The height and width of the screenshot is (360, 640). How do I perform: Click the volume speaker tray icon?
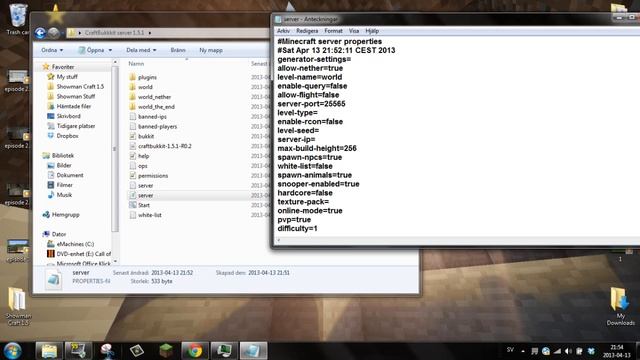568,351
